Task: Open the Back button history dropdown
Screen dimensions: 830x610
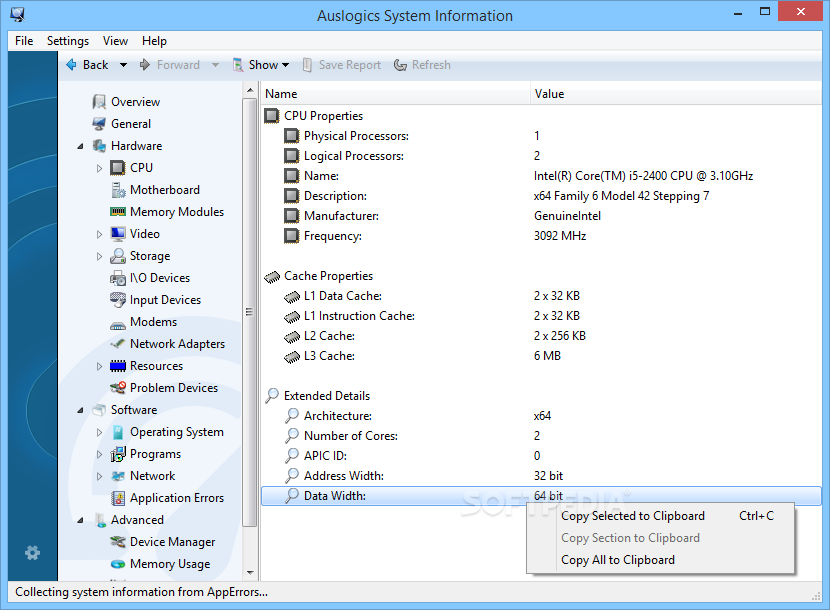Action: click(123, 65)
